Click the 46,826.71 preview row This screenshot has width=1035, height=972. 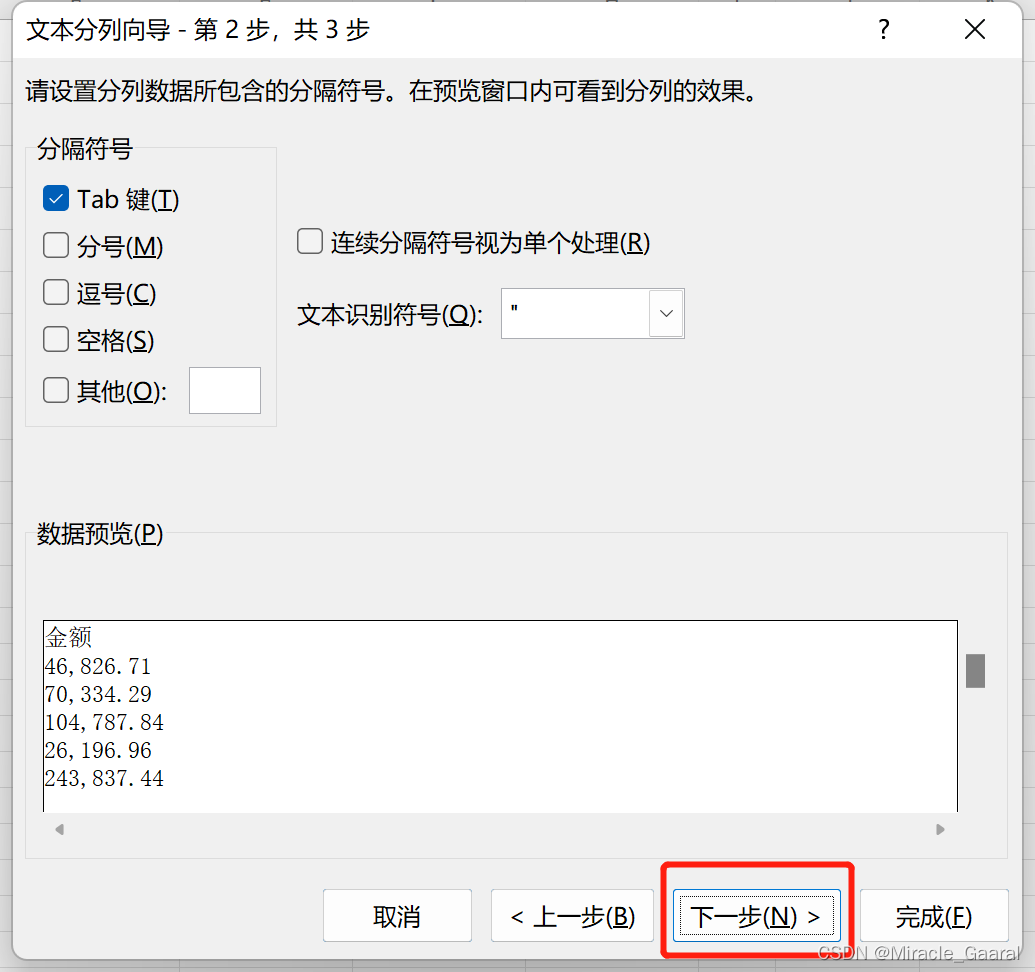98,666
